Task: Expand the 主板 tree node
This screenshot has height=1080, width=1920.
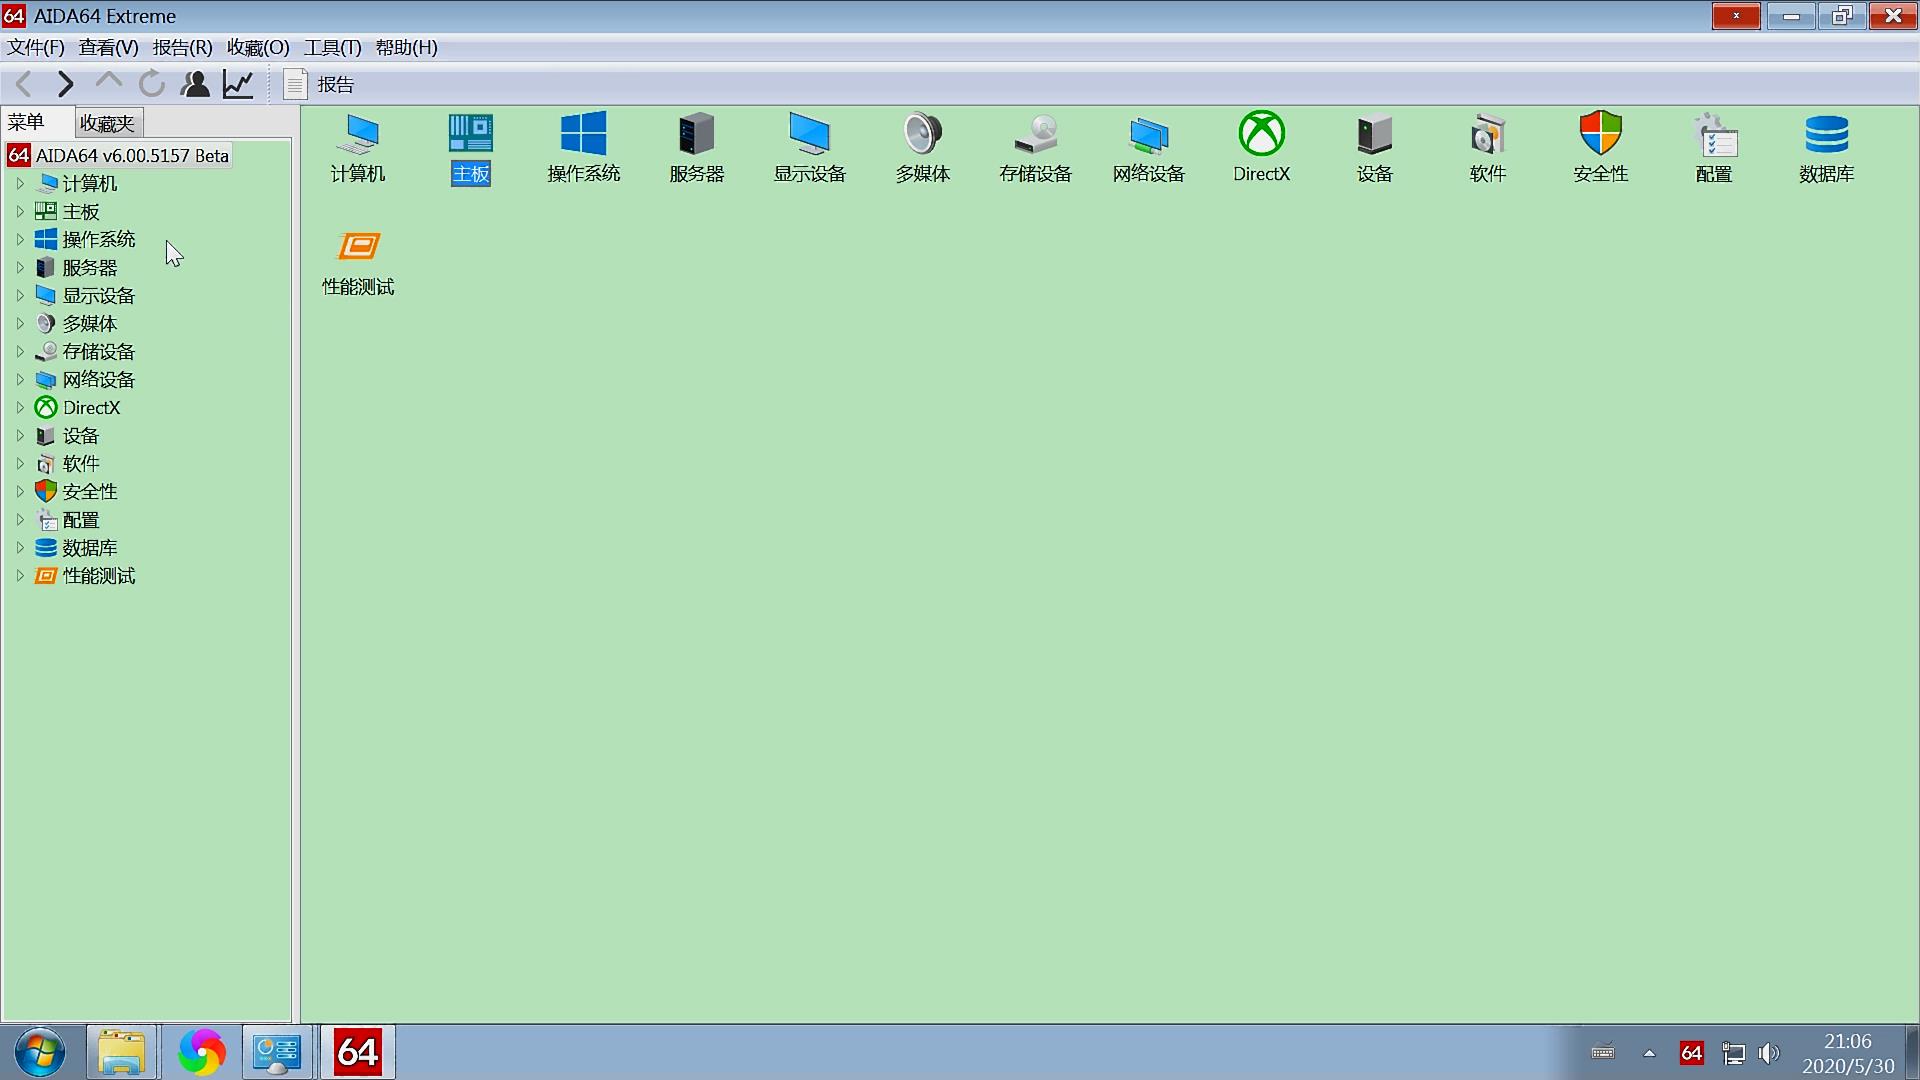Action: (20, 212)
